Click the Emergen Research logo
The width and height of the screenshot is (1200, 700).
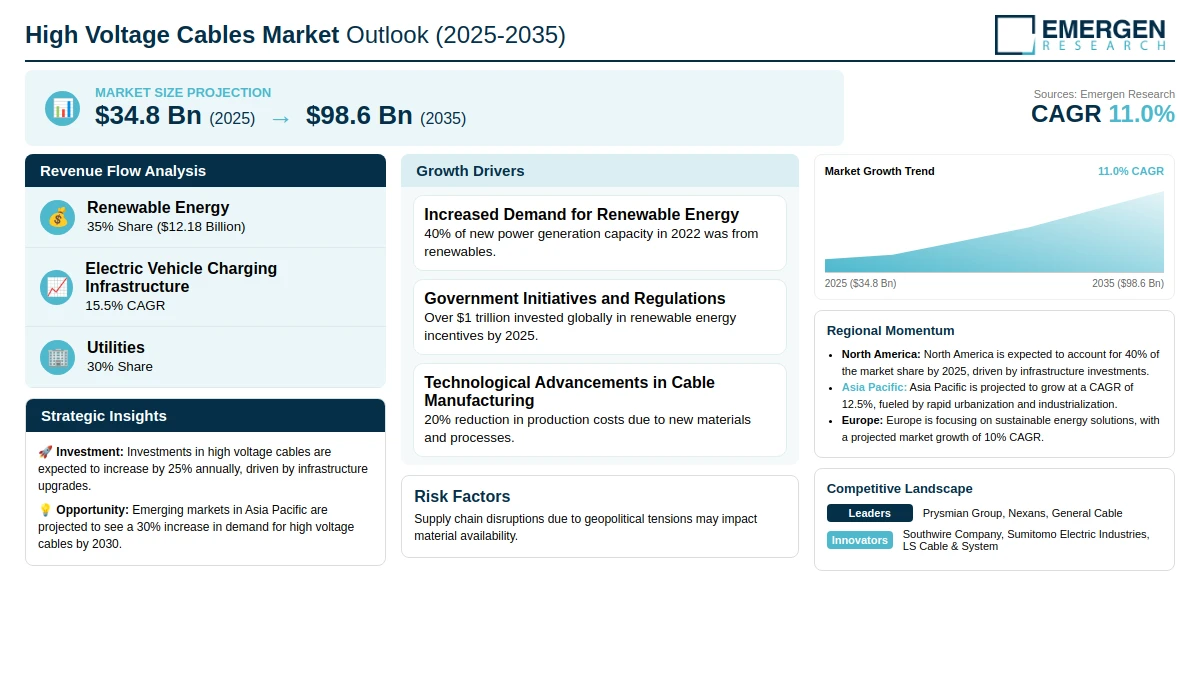point(1080,35)
